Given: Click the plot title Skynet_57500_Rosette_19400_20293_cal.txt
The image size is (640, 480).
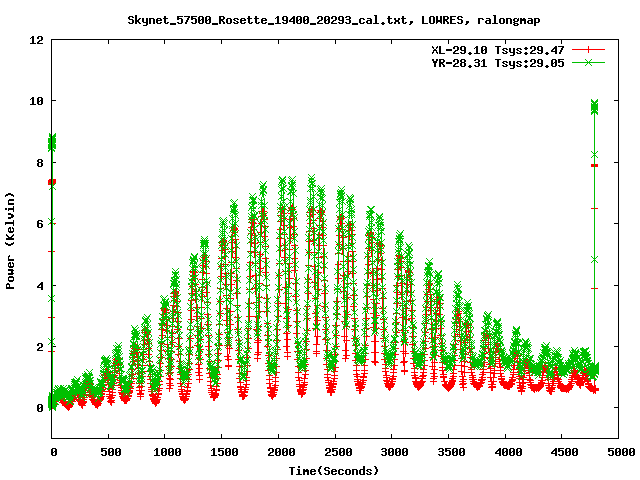Looking at the screenshot, I should click(x=267, y=20).
